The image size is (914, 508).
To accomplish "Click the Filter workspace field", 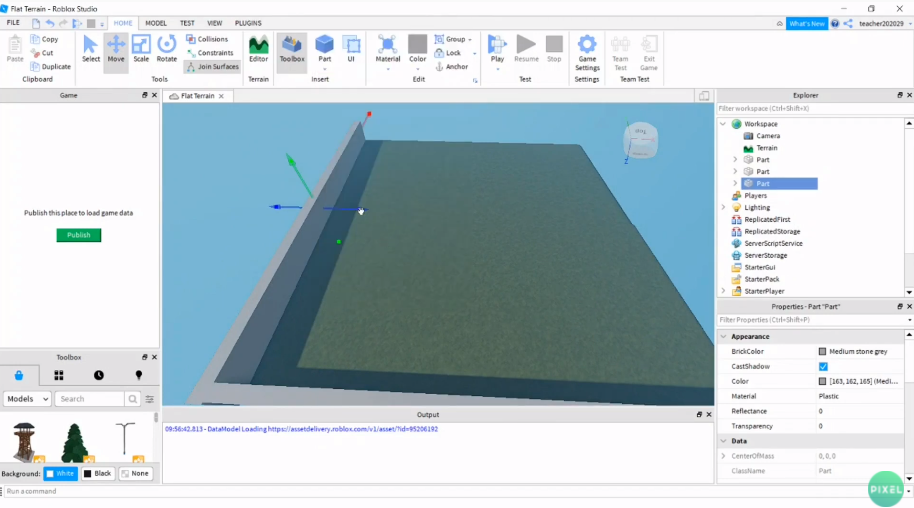I will tap(811, 108).
